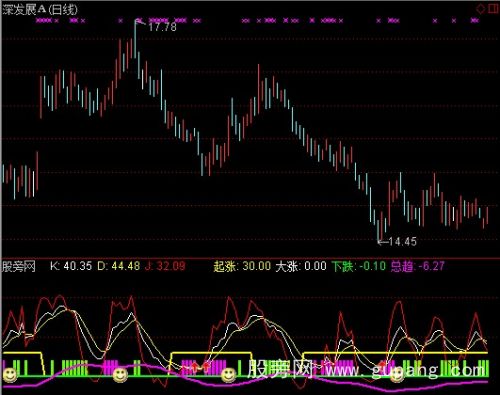Click the rightmost smiley face signal in indicator panel
This screenshot has height=395, width=500.
tap(396, 375)
